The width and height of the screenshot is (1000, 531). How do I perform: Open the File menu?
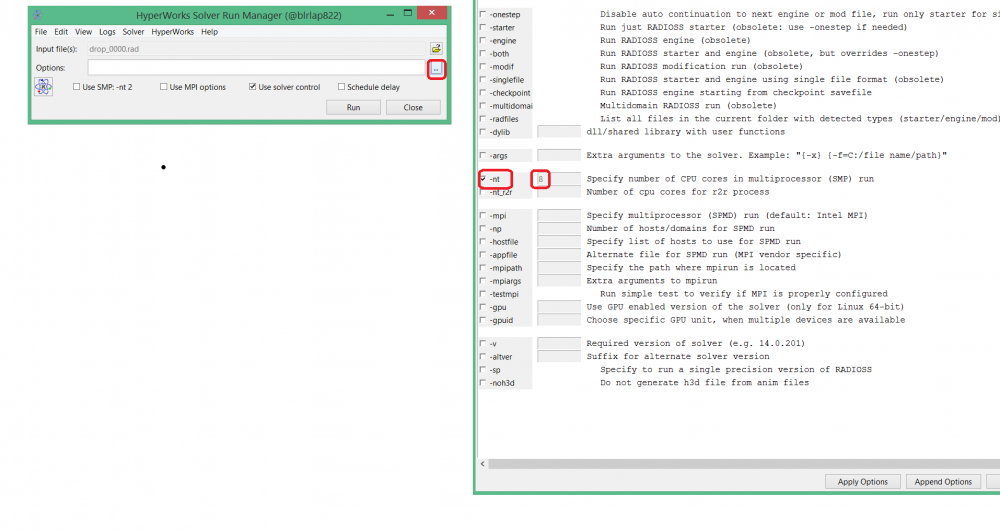pyautogui.click(x=41, y=32)
